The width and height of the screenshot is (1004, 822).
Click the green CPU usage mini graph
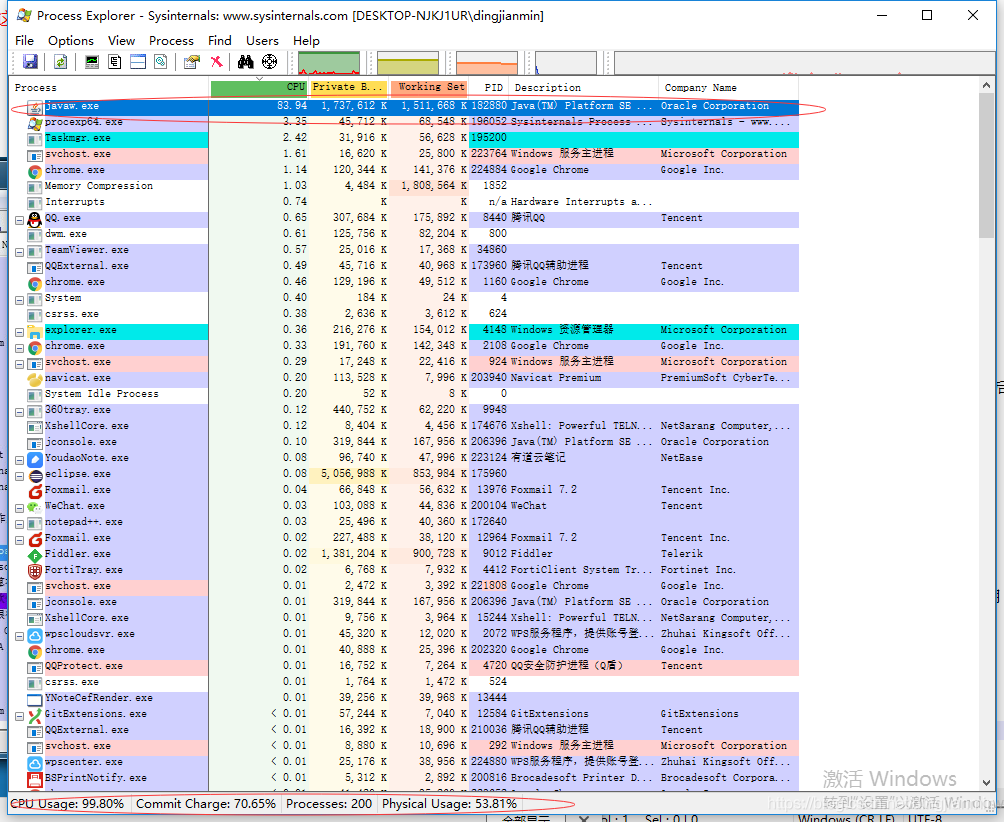(329, 63)
